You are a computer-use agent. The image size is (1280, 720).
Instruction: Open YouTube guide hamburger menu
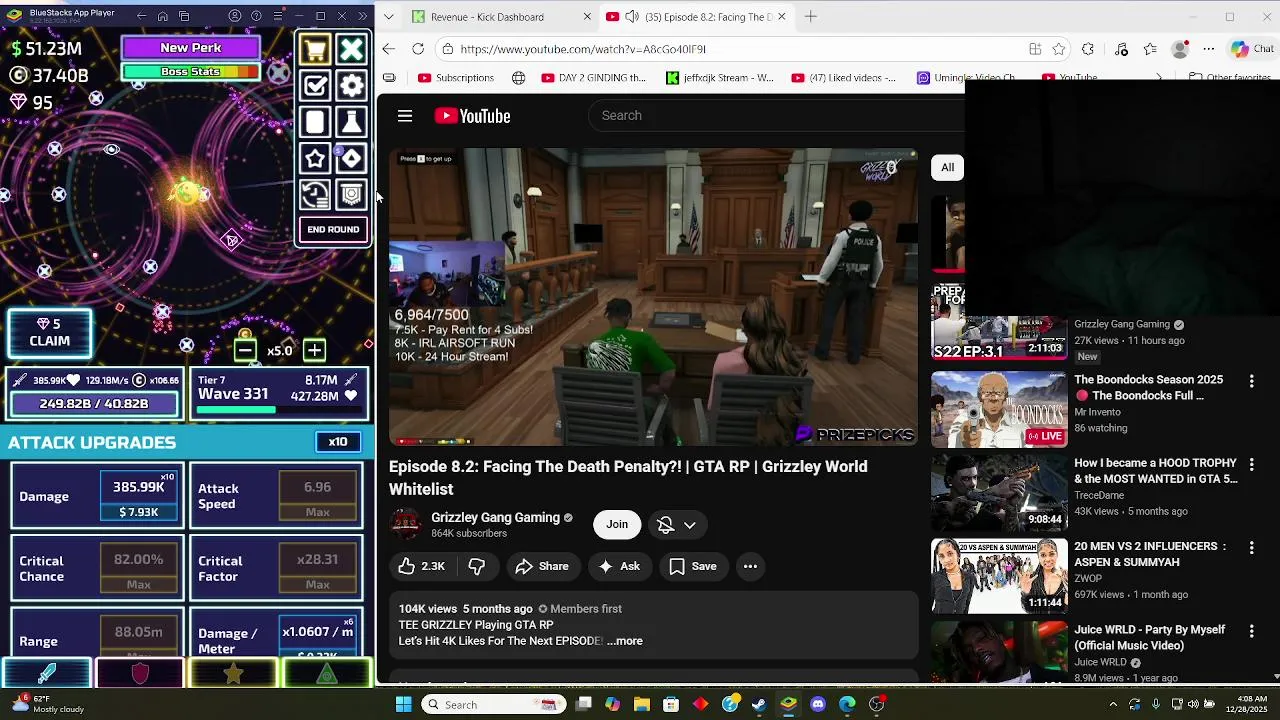[405, 116]
